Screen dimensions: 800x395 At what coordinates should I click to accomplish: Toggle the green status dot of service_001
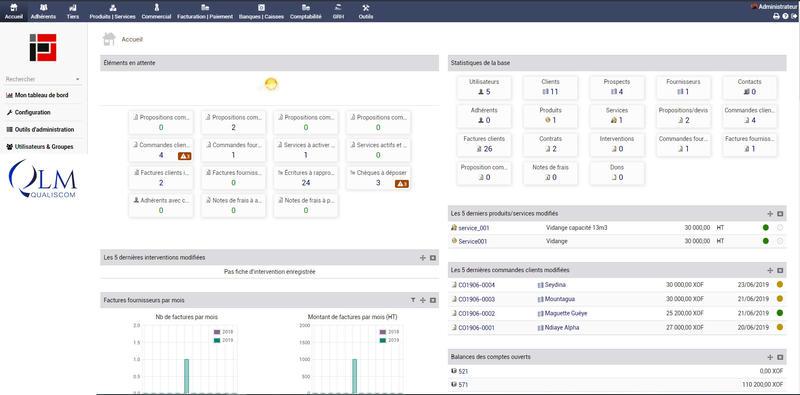click(765, 227)
